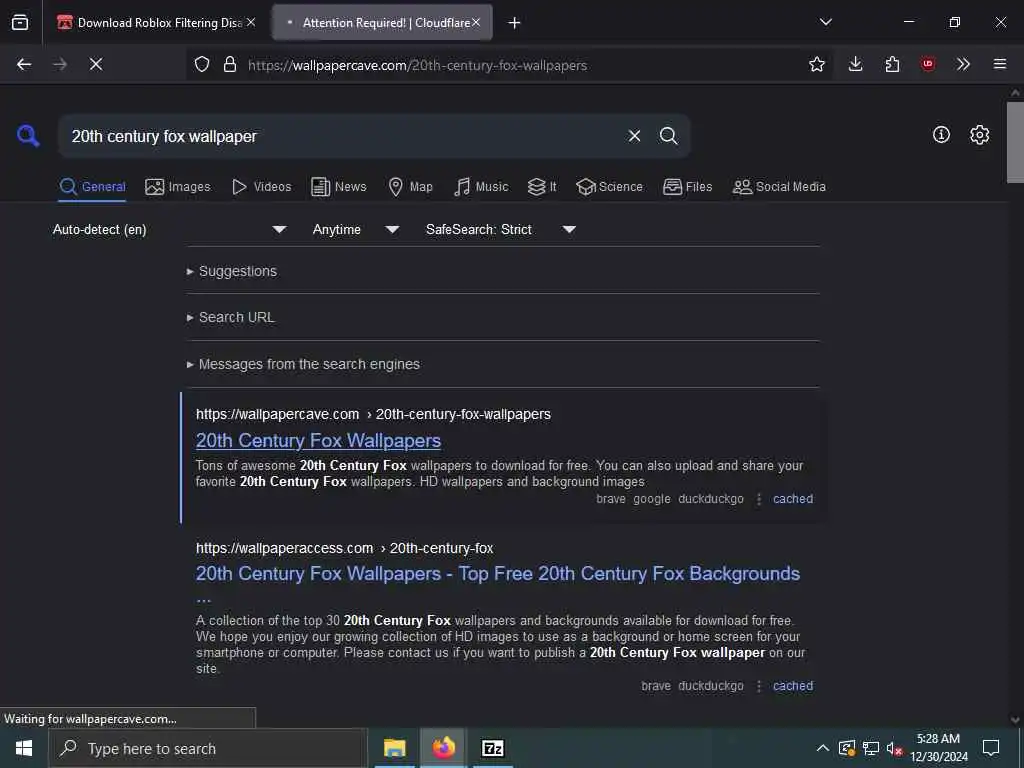Click the site security padlock icon

pyautogui.click(x=230, y=64)
